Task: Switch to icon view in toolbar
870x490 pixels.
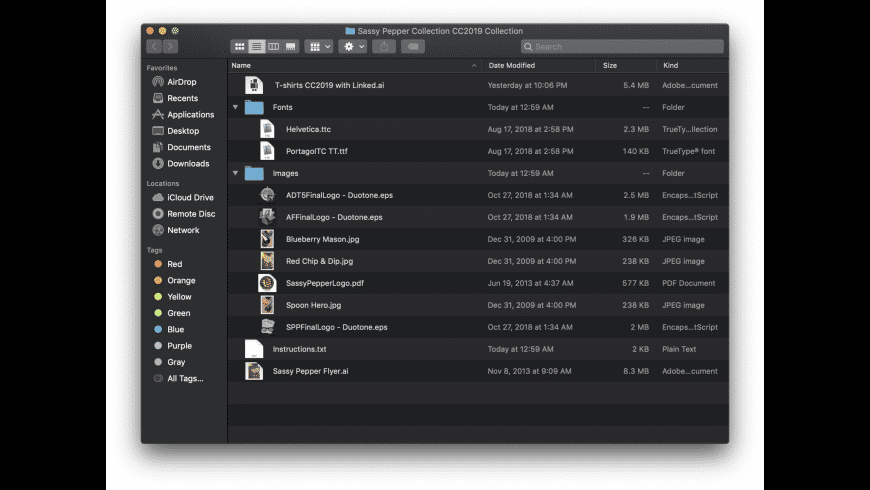Action: (x=239, y=47)
